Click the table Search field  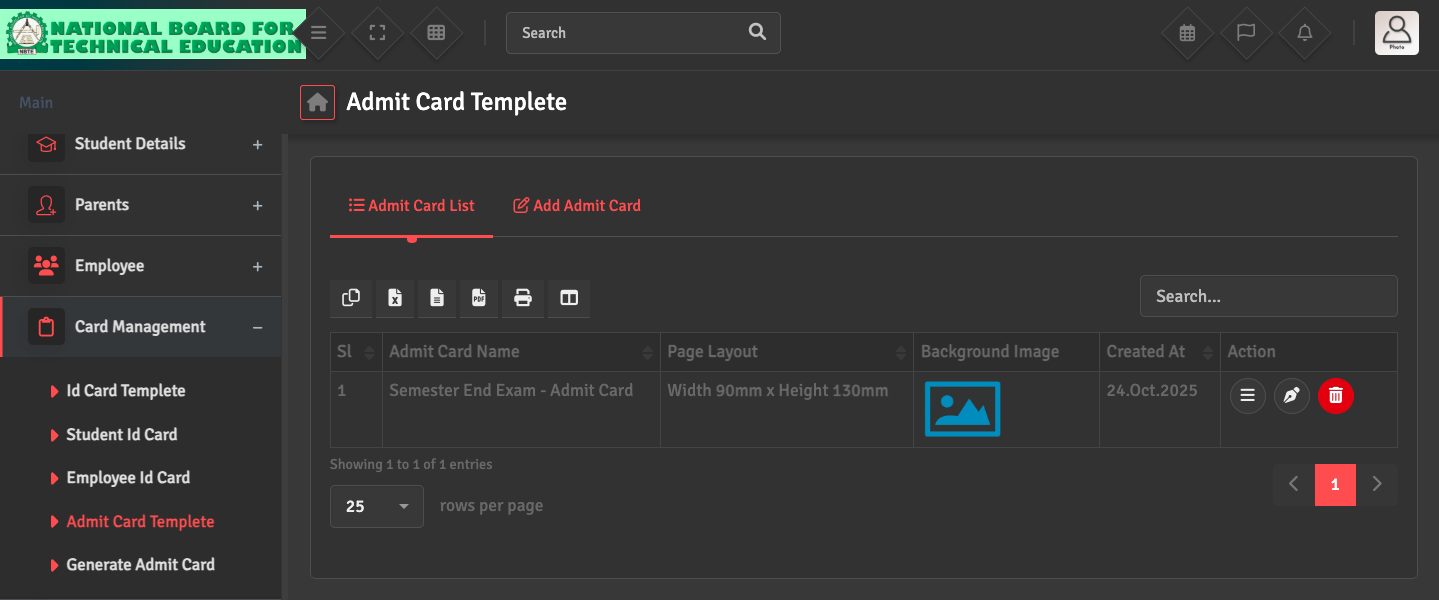tap(1268, 296)
